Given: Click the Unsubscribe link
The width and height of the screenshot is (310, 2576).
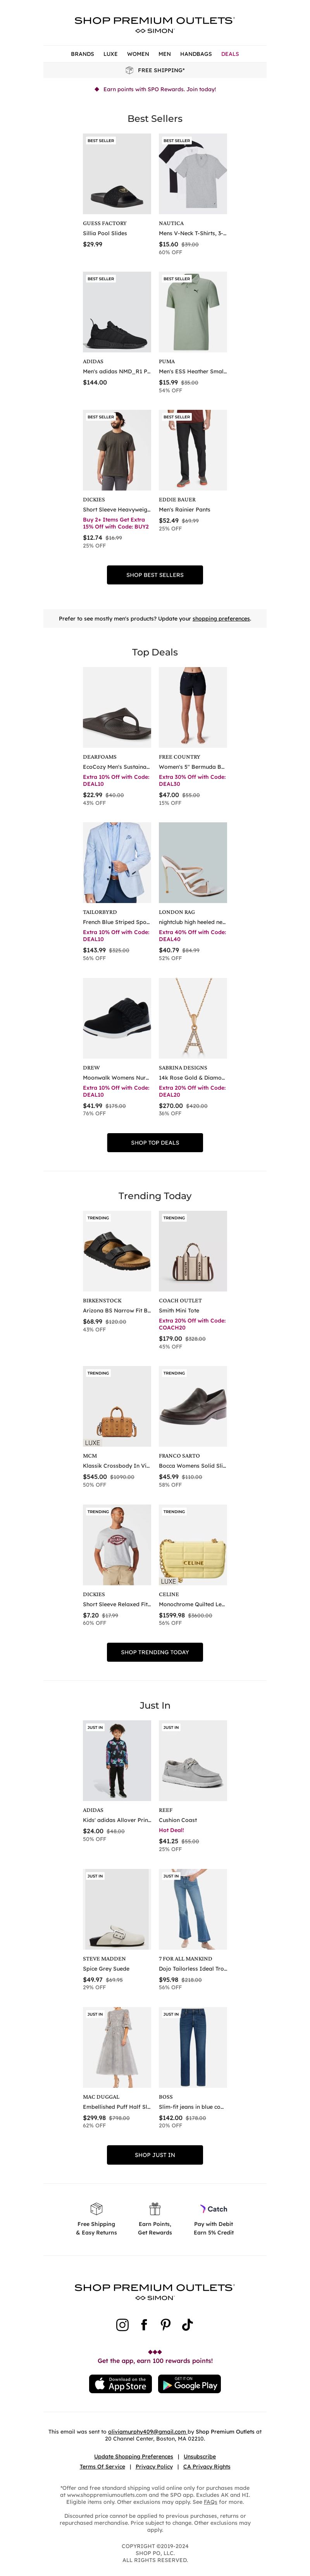Looking at the screenshot, I should (x=200, y=2457).
